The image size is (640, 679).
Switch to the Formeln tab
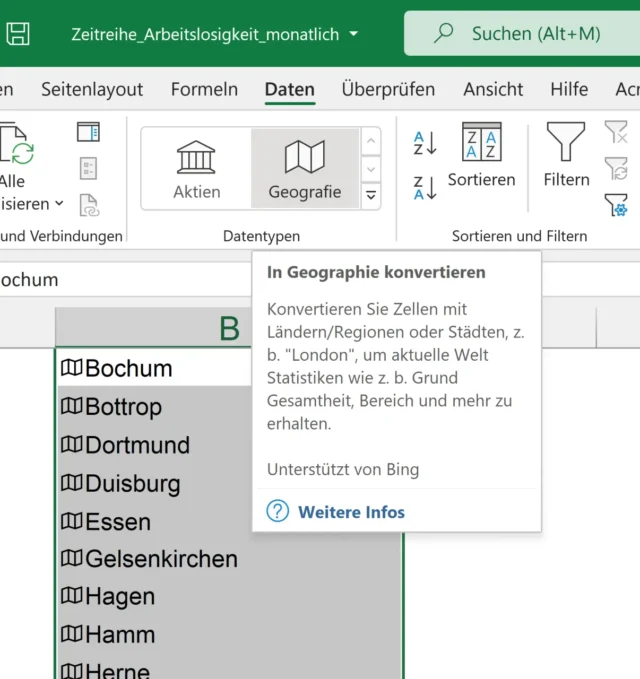pos(204,89)
